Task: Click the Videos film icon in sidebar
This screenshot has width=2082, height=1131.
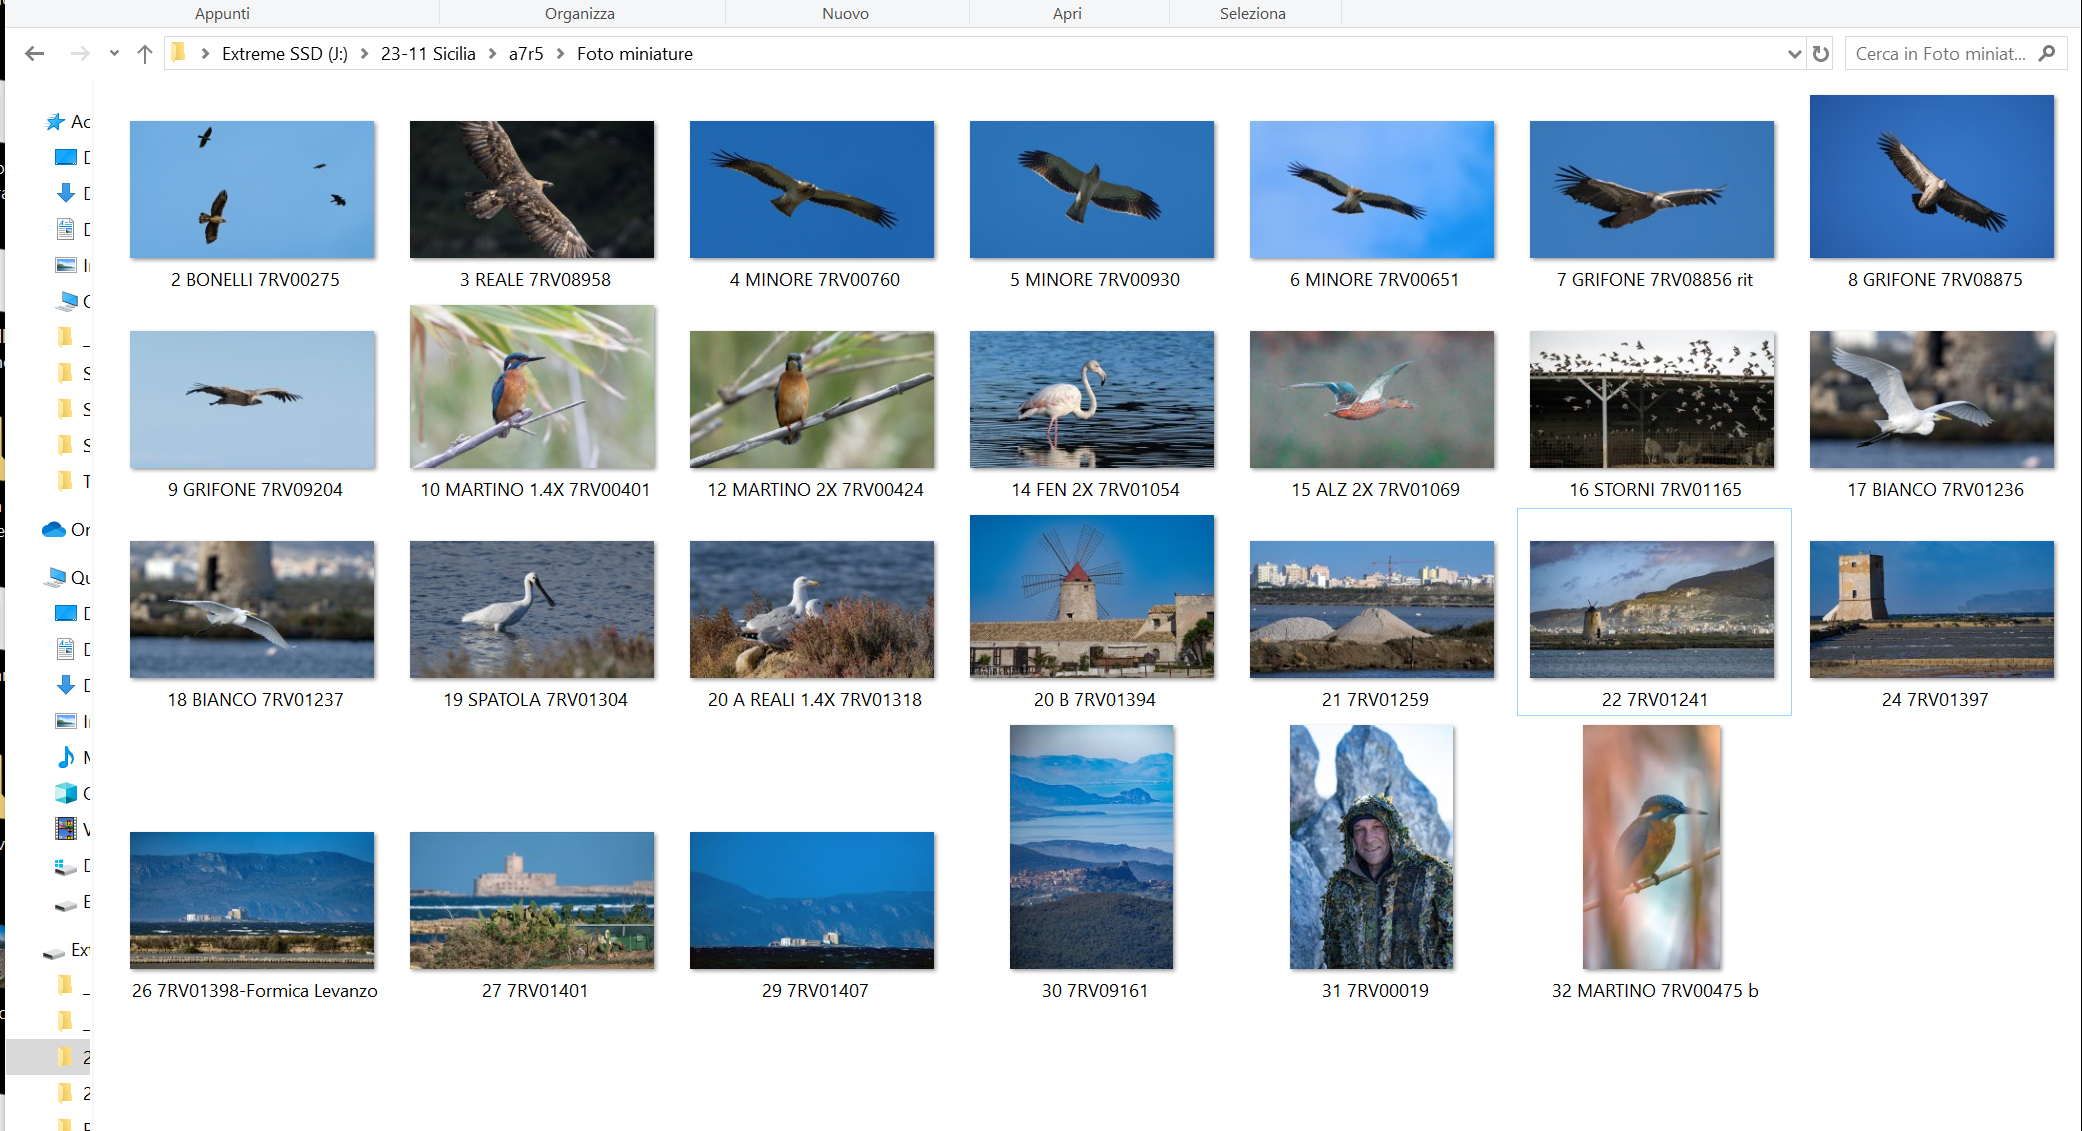Action: coord(66,829)
